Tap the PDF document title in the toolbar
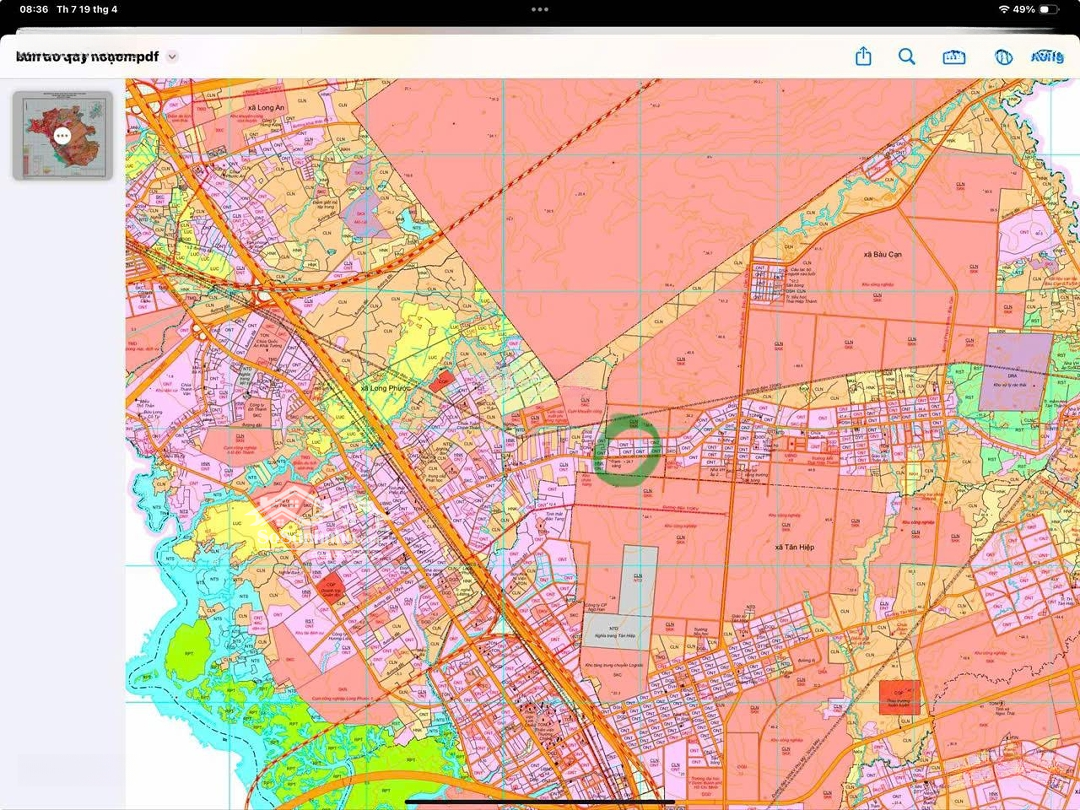 pyautogui.click(x=88, y=57)
